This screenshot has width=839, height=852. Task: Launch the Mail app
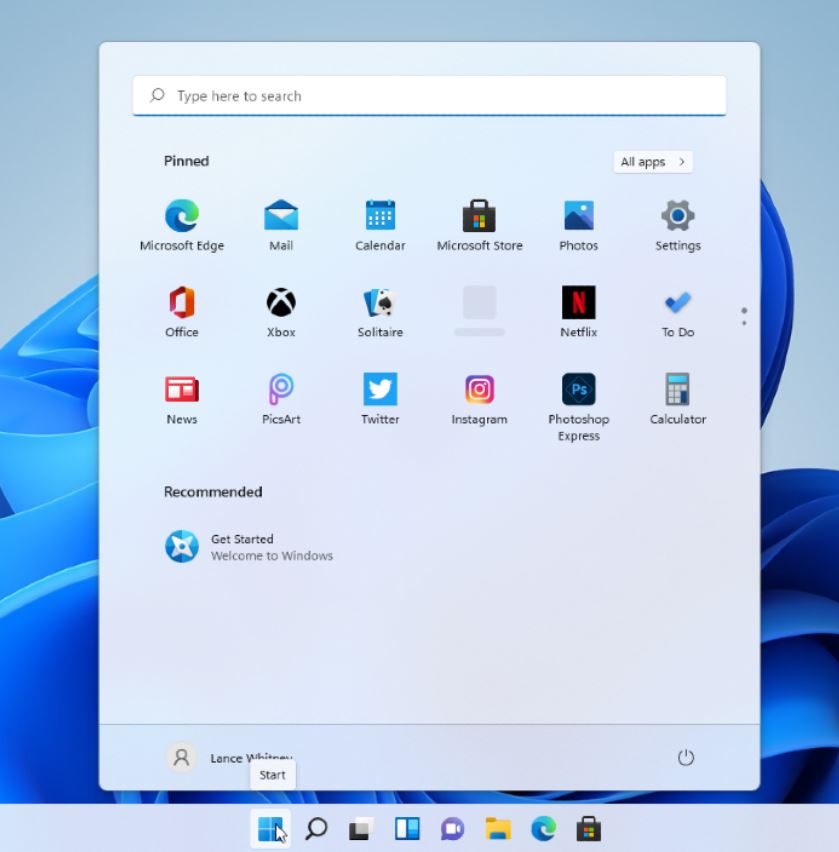(281, 225)
